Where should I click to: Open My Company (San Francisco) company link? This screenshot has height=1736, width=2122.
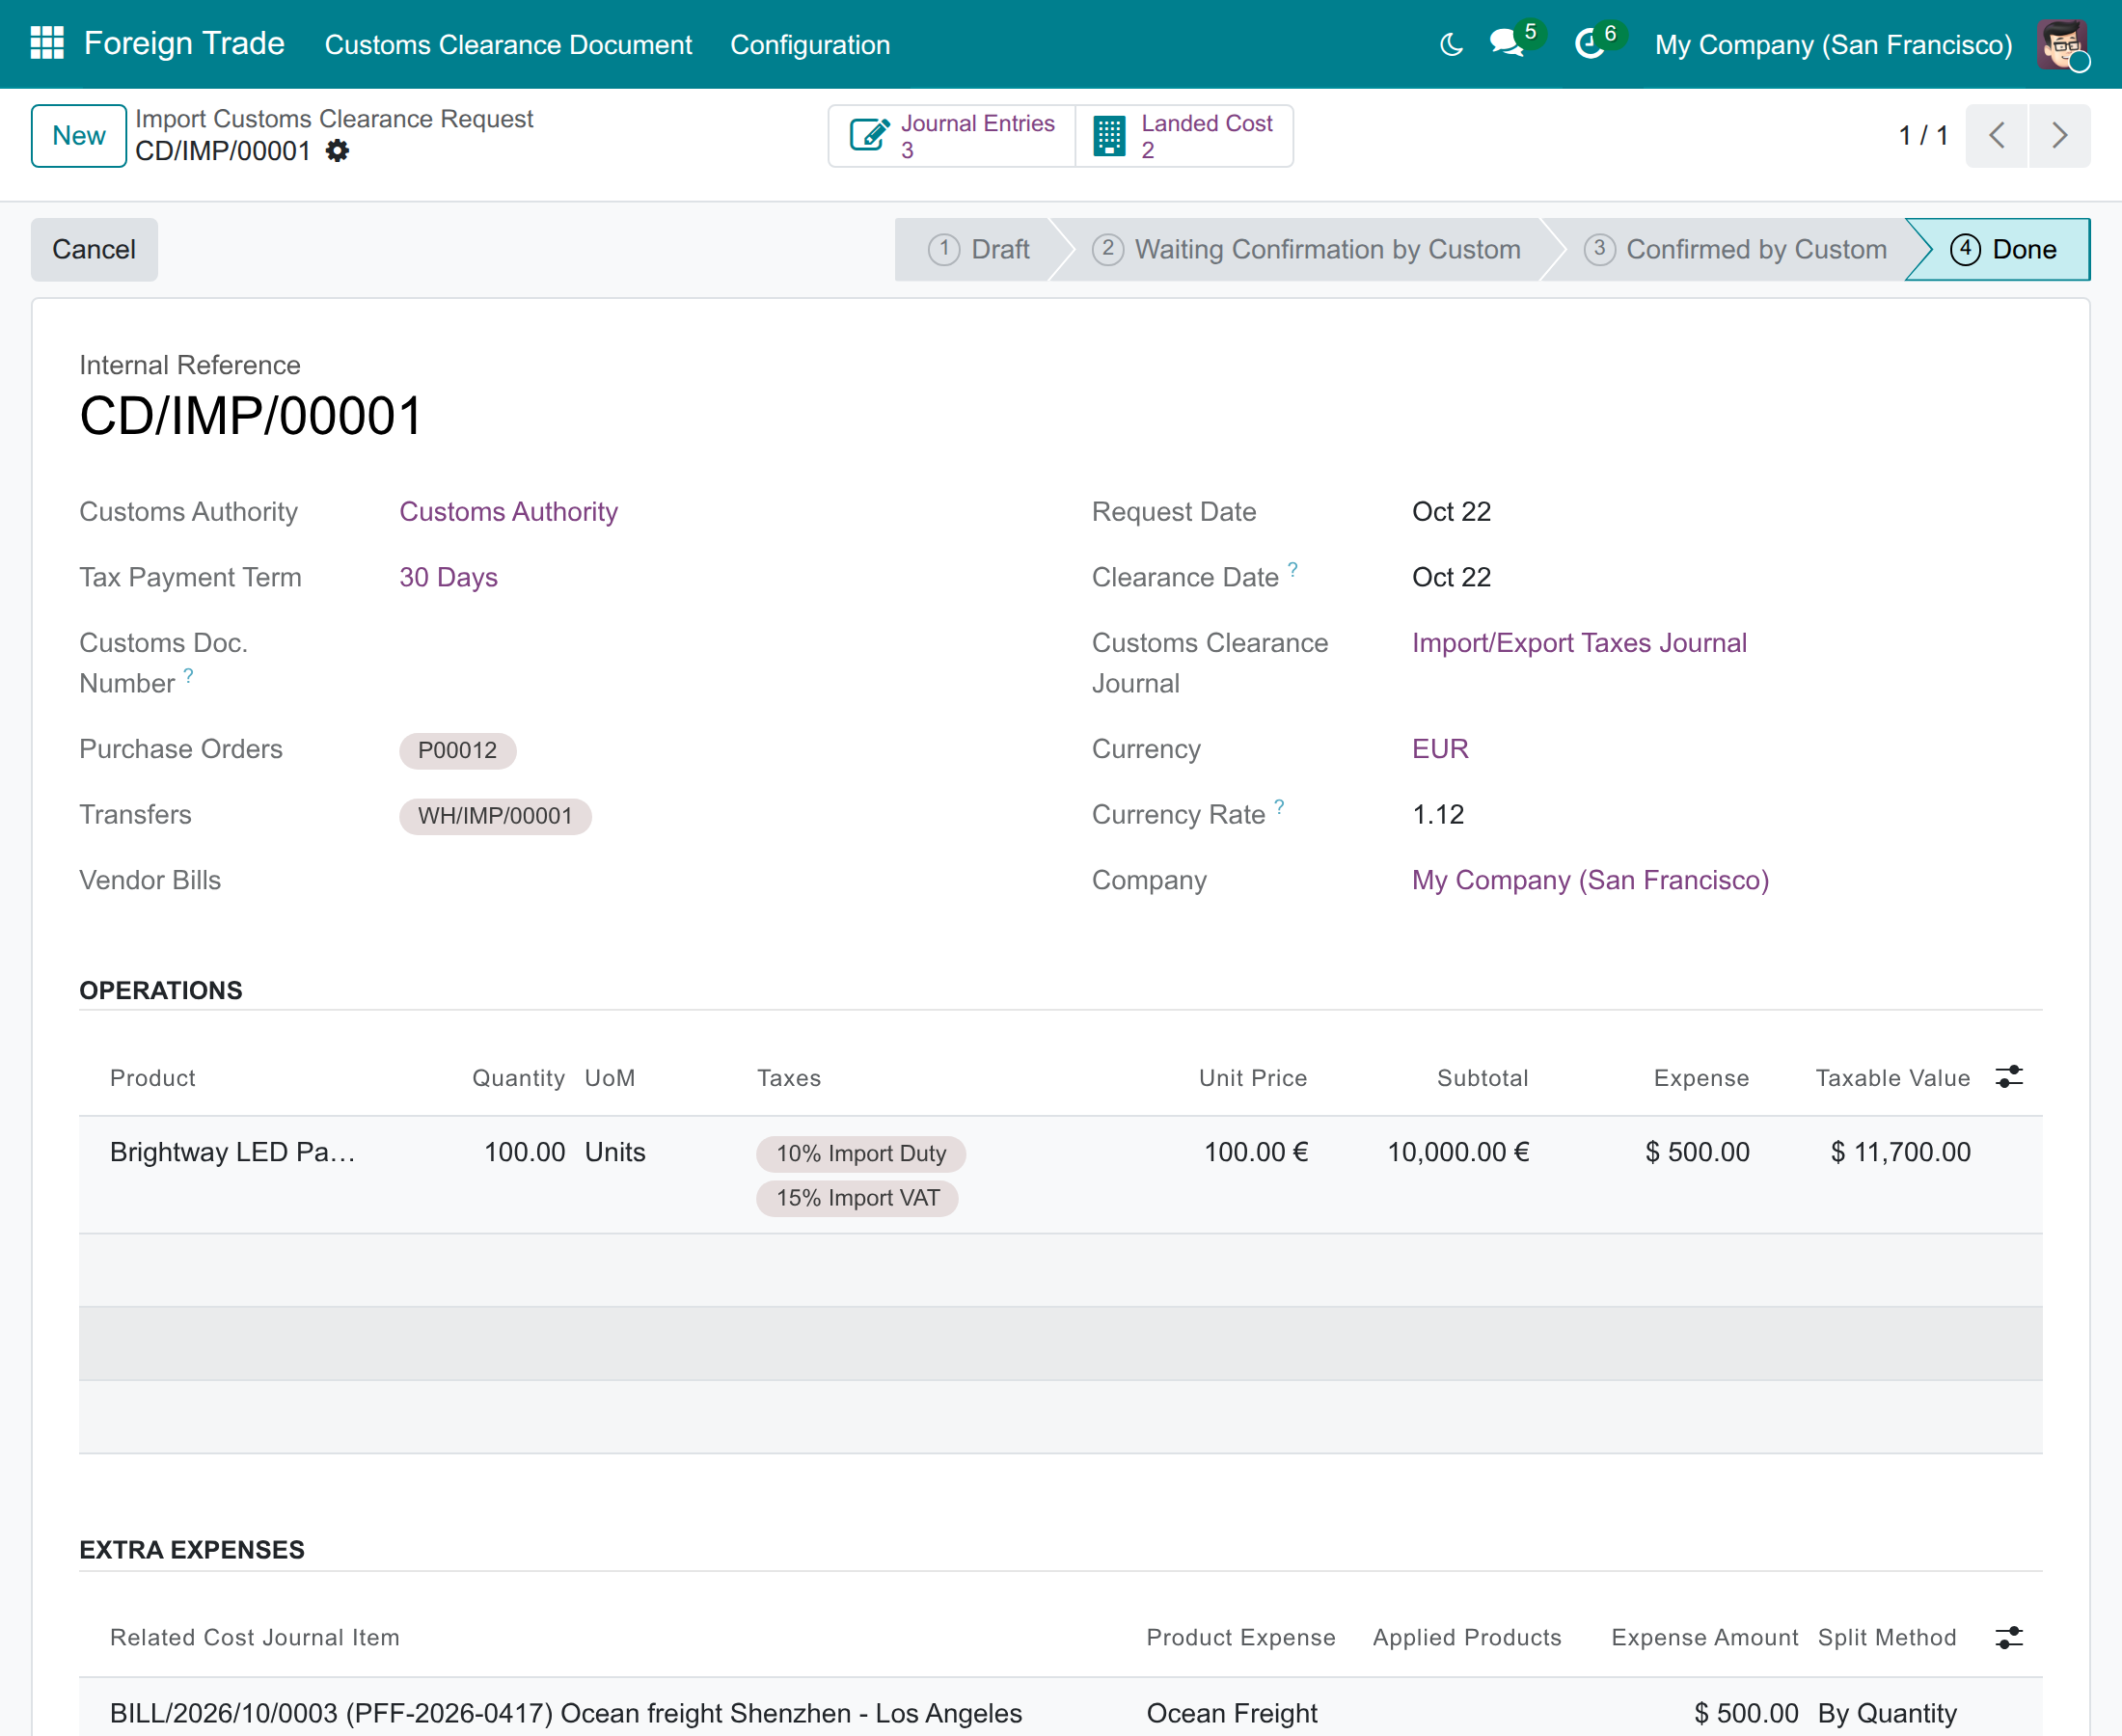coord(1590,880)
